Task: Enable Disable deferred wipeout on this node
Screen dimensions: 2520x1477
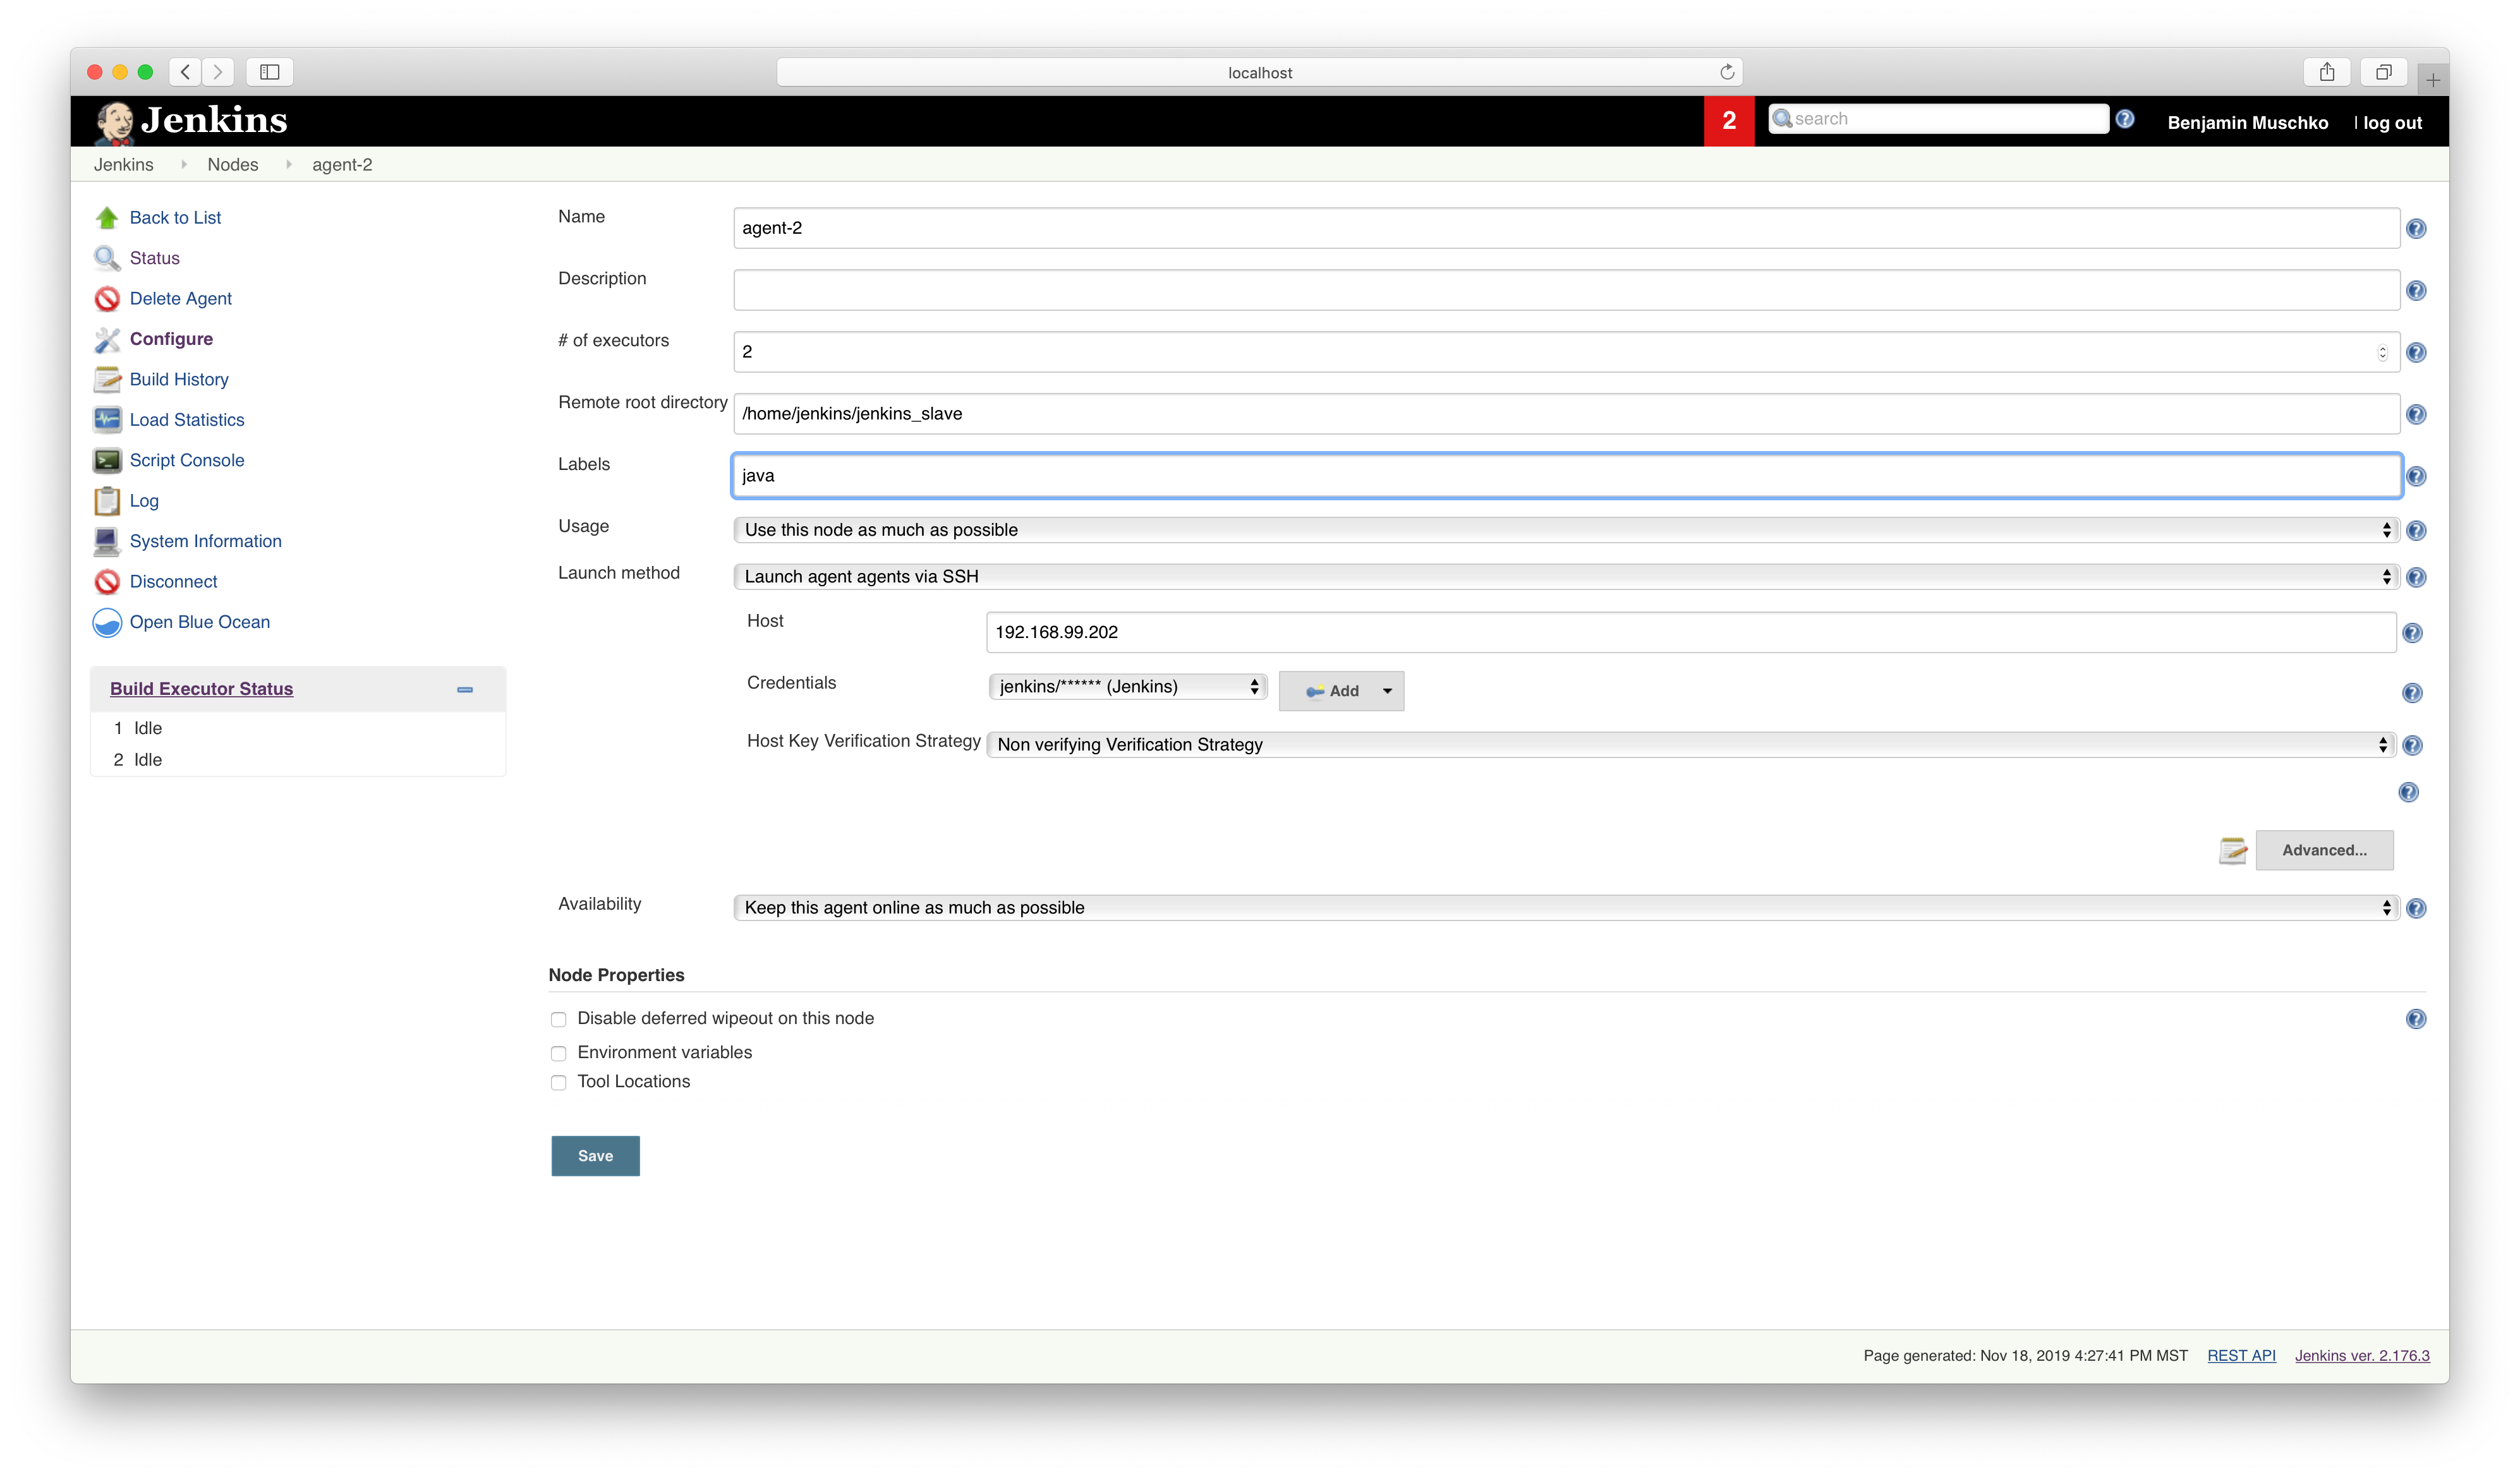Action: [x=559, y=1019]
